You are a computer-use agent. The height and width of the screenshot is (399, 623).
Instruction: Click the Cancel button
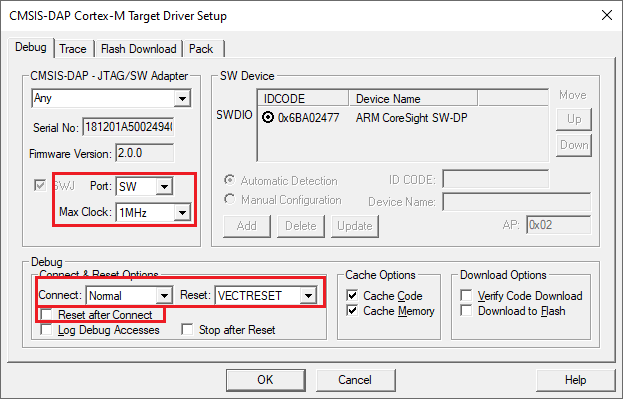tap(355, 380)
